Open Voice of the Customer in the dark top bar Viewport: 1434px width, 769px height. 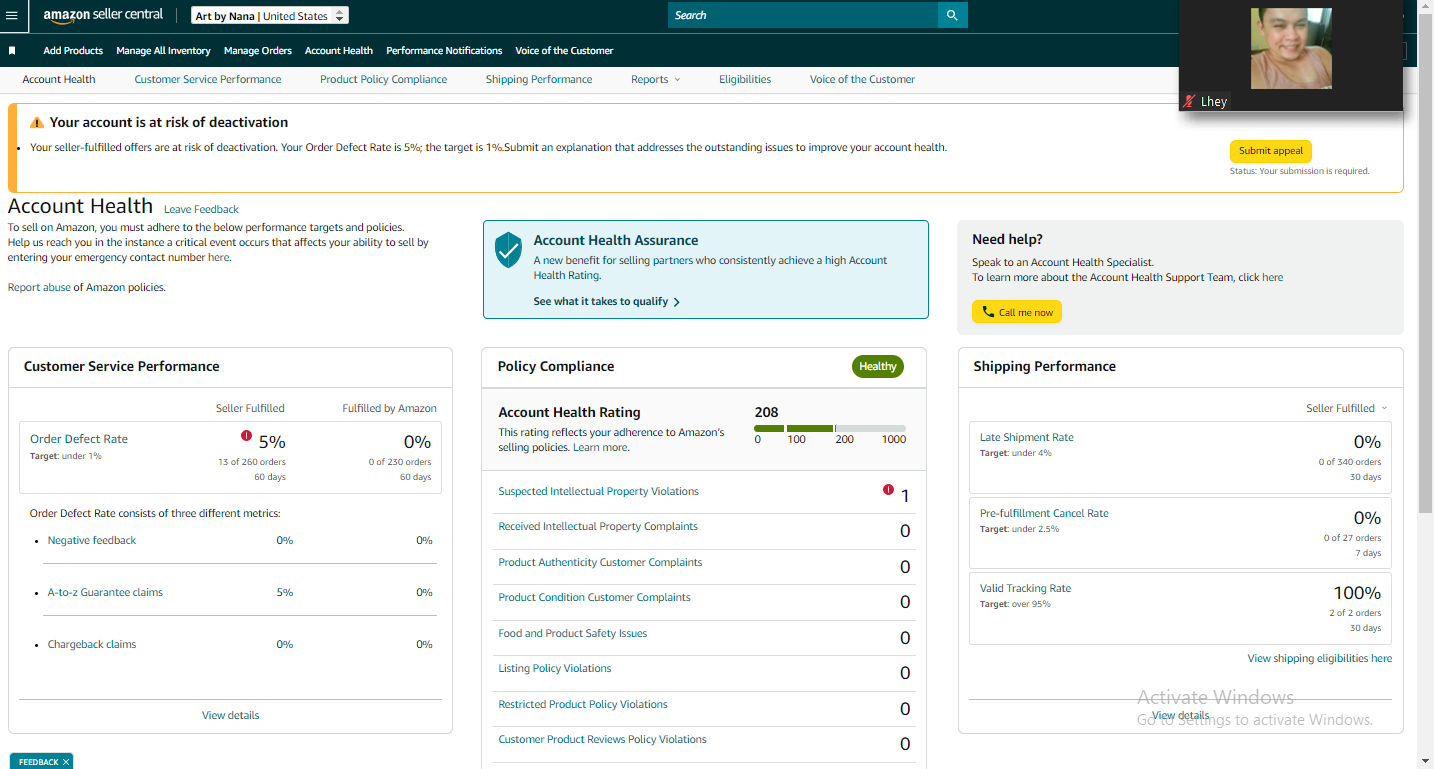pyautogui.click(x=564, y=50)
